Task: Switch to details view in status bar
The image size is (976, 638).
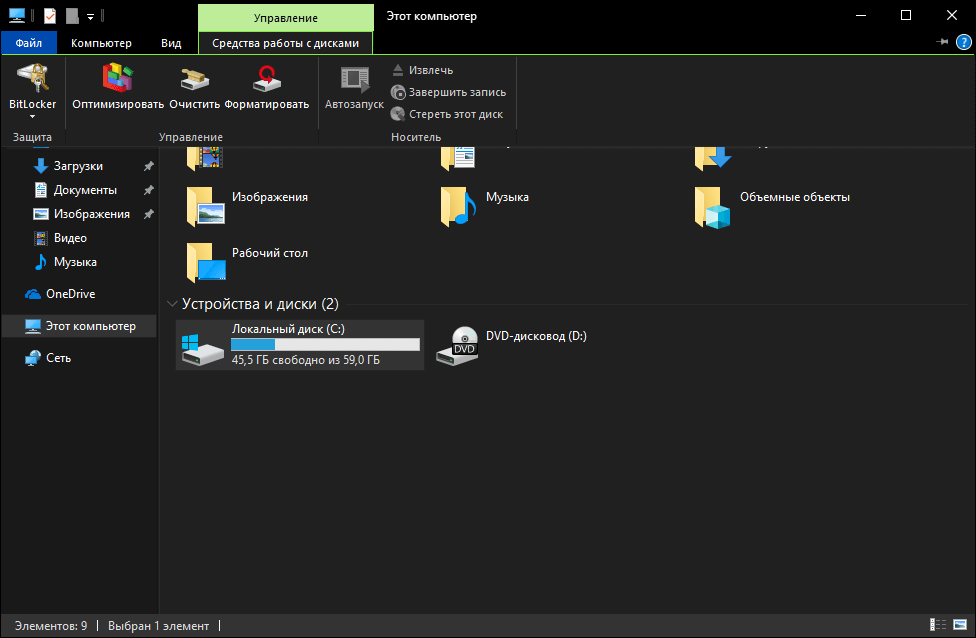Action: tap(937, 624)
